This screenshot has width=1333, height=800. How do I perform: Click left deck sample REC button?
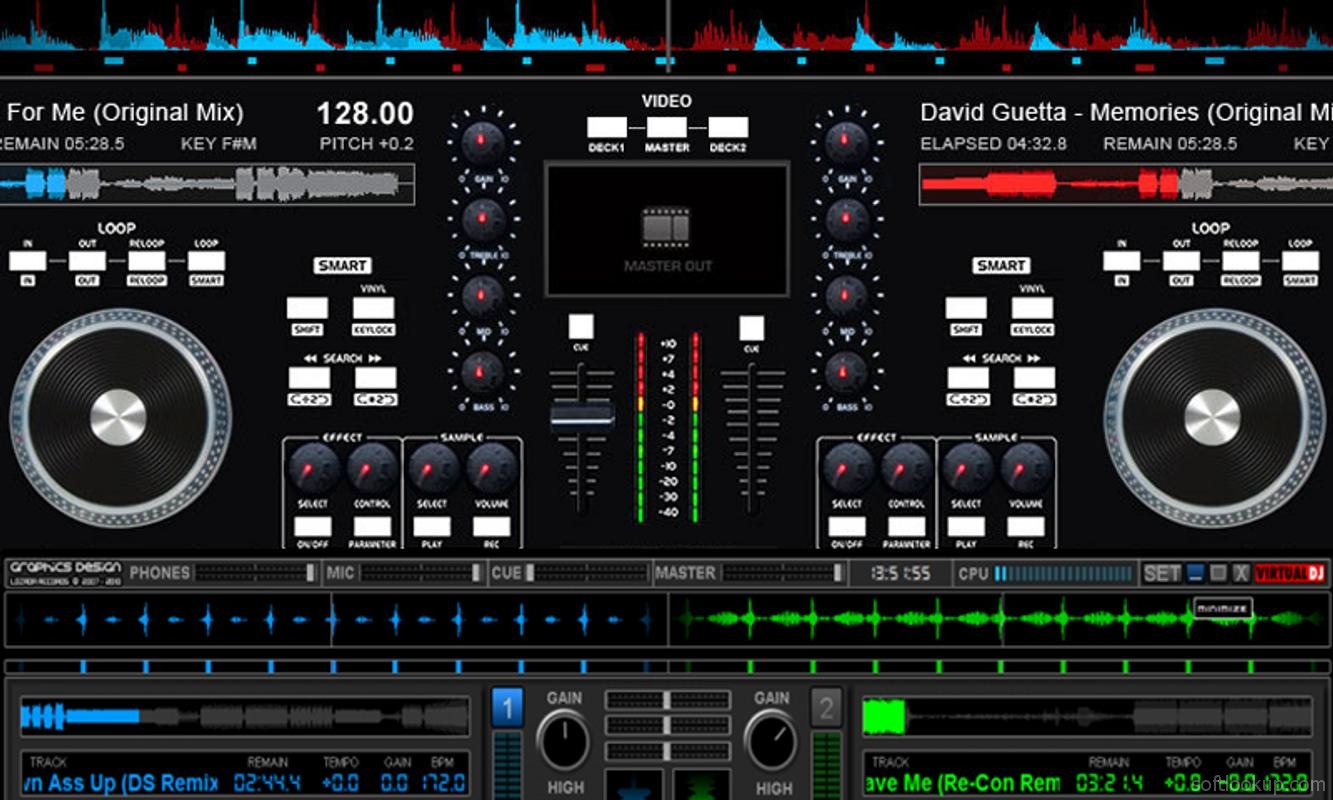pos(492,526)
